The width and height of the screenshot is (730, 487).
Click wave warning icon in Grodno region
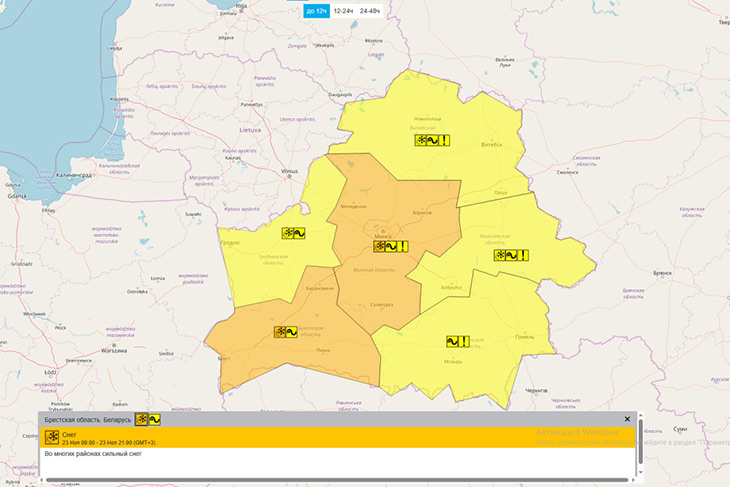click(x=299, y=233)
